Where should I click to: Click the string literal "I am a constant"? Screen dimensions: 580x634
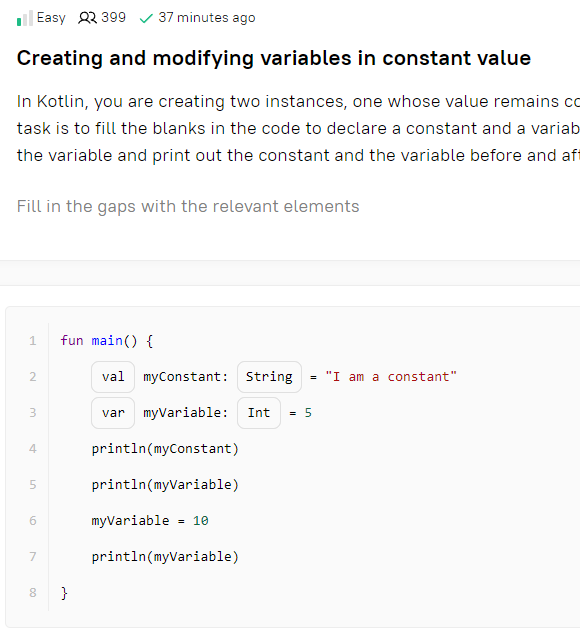tap(391, 377)
